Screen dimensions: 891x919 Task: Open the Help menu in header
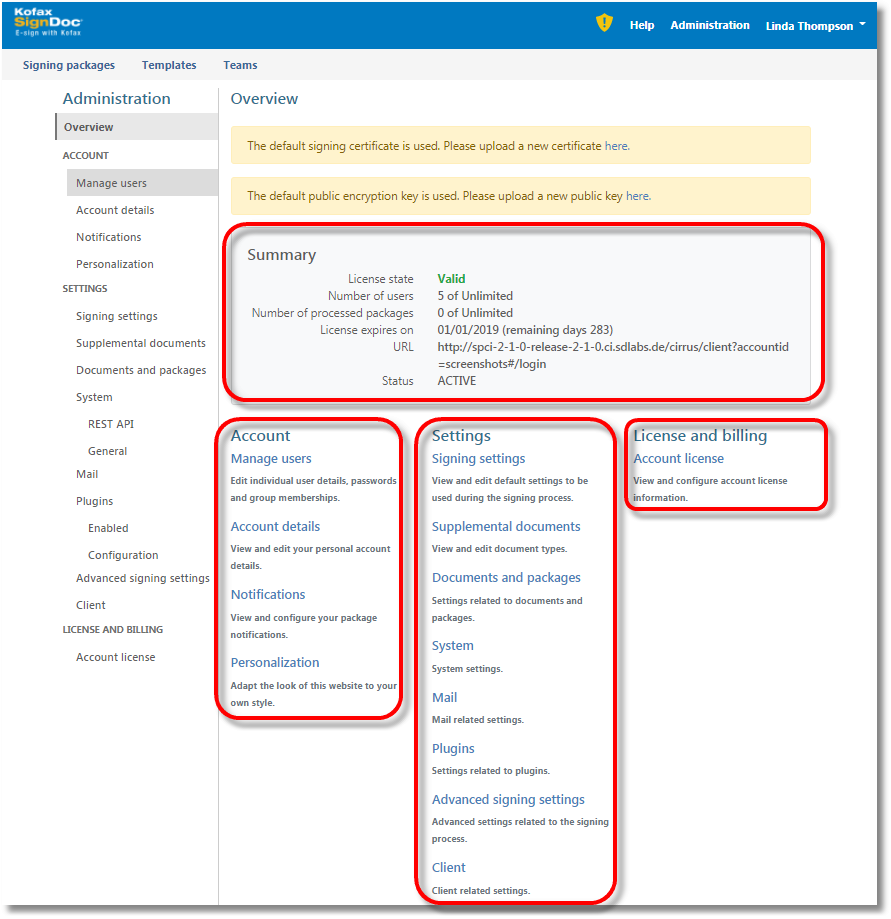[642, 25]
